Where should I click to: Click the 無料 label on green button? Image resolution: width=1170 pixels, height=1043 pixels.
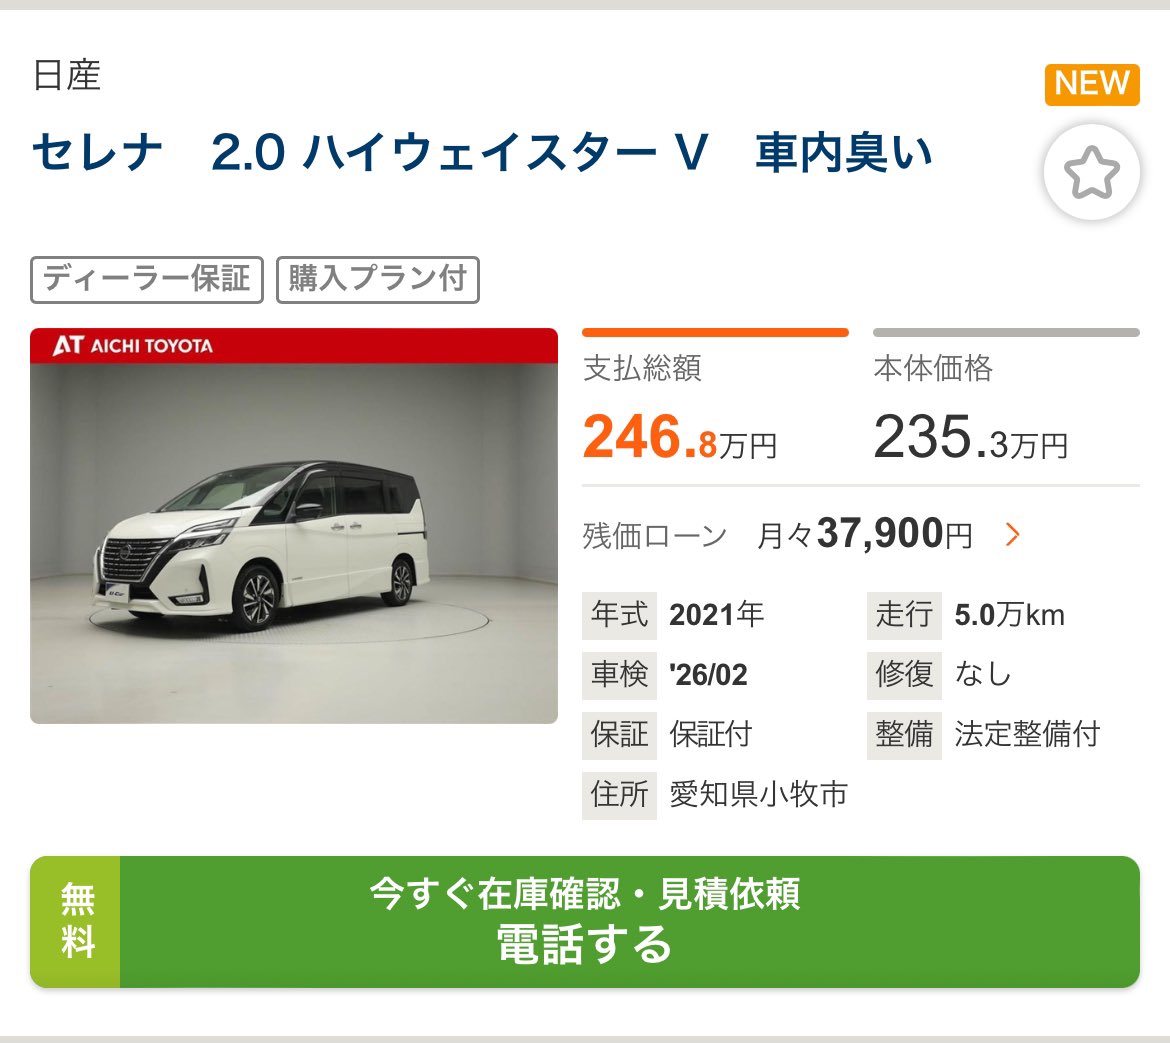(76, 922)
